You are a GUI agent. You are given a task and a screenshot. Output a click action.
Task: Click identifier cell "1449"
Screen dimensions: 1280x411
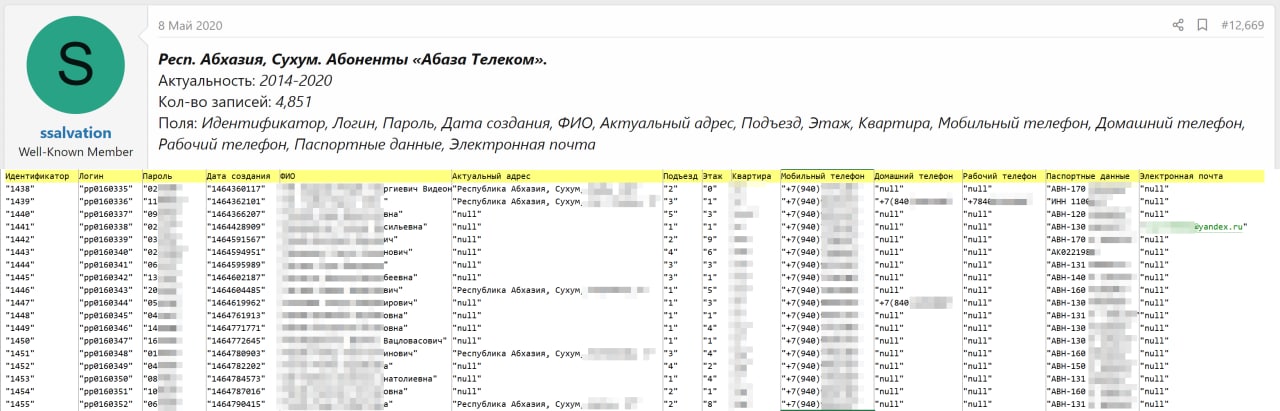[20, 329]
